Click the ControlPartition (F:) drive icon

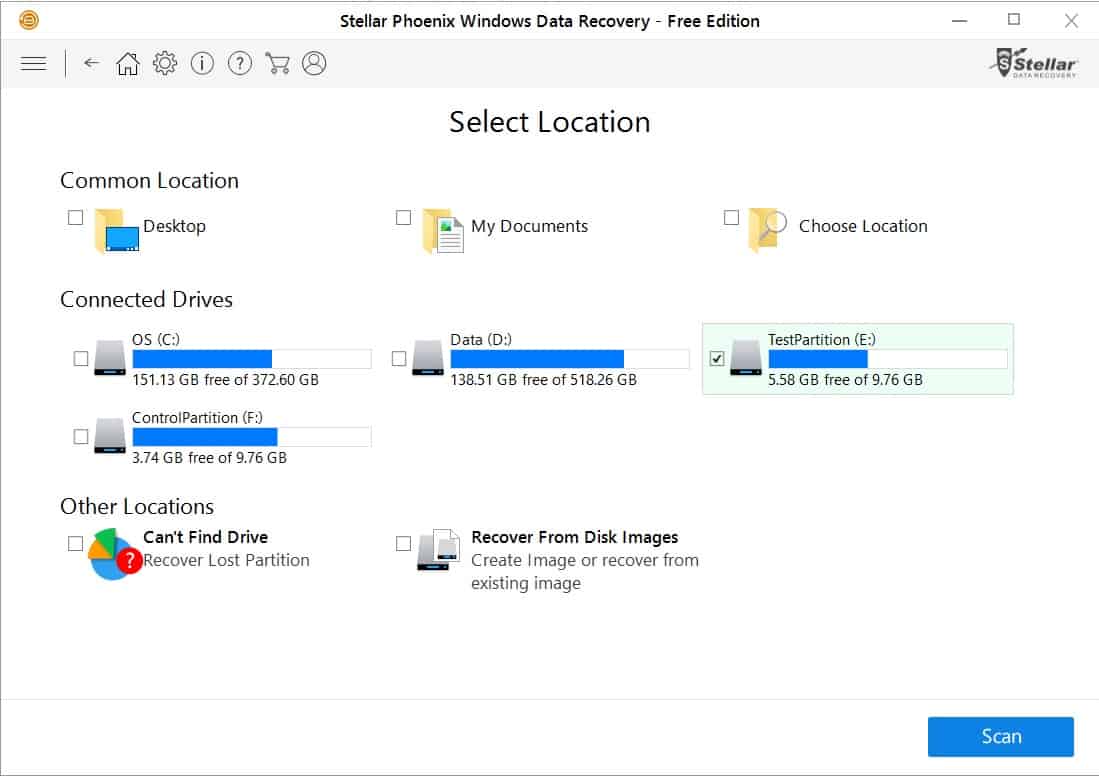pos(110,435)
